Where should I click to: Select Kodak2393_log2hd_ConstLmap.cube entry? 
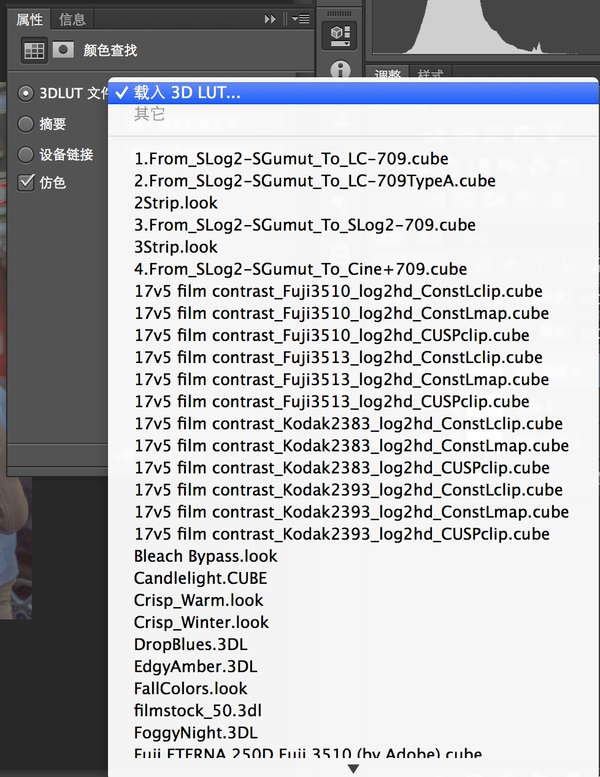pos(353,512)
